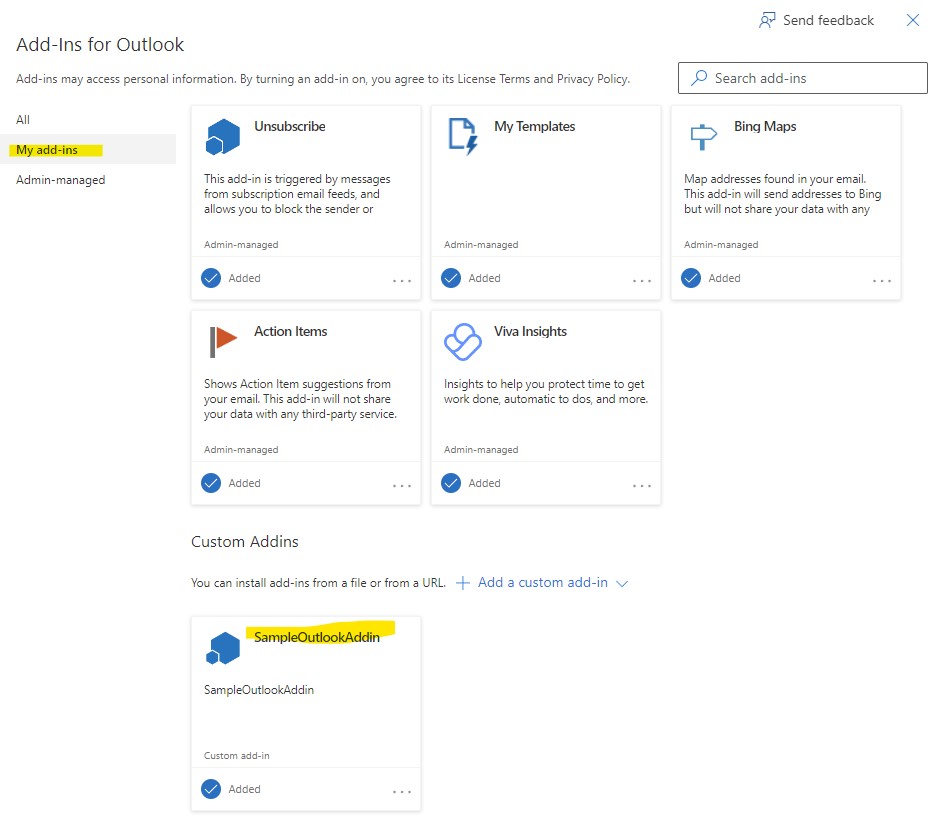Select the Action Items flag icon
The image size is (935, 822).
pyautogui.click(x=224, y=339)
